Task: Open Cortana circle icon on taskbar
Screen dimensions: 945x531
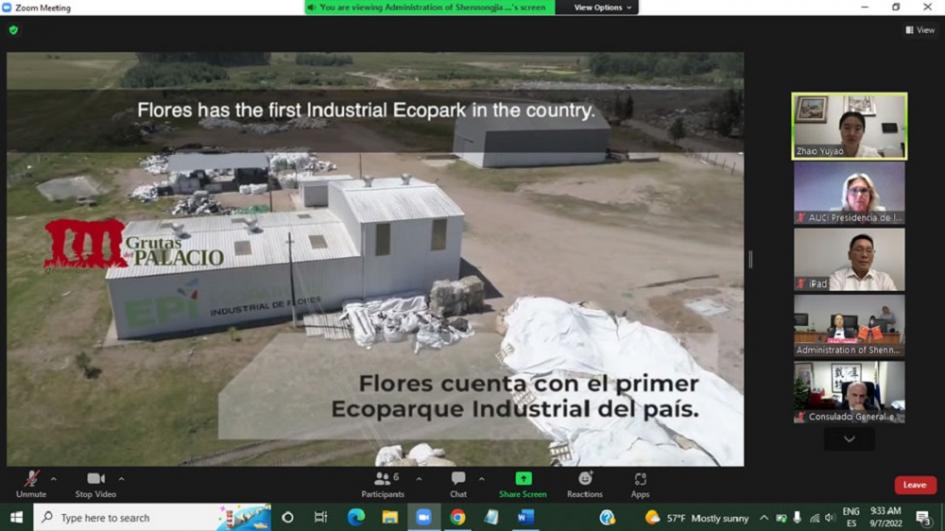Action: click(x=287, y=517)
